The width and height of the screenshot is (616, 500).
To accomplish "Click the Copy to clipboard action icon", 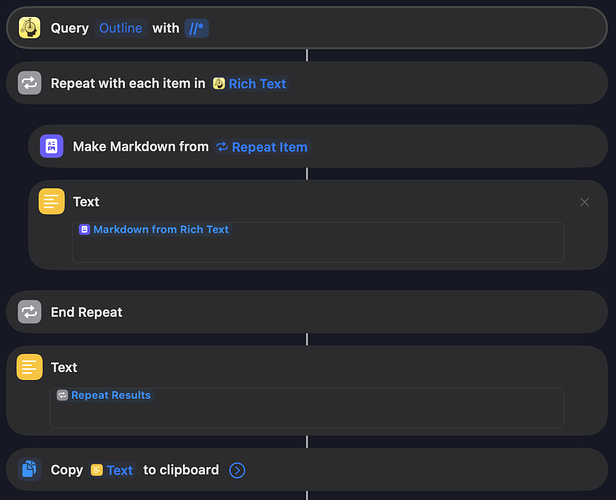I will pyautogui.click(x=29, y=470).
